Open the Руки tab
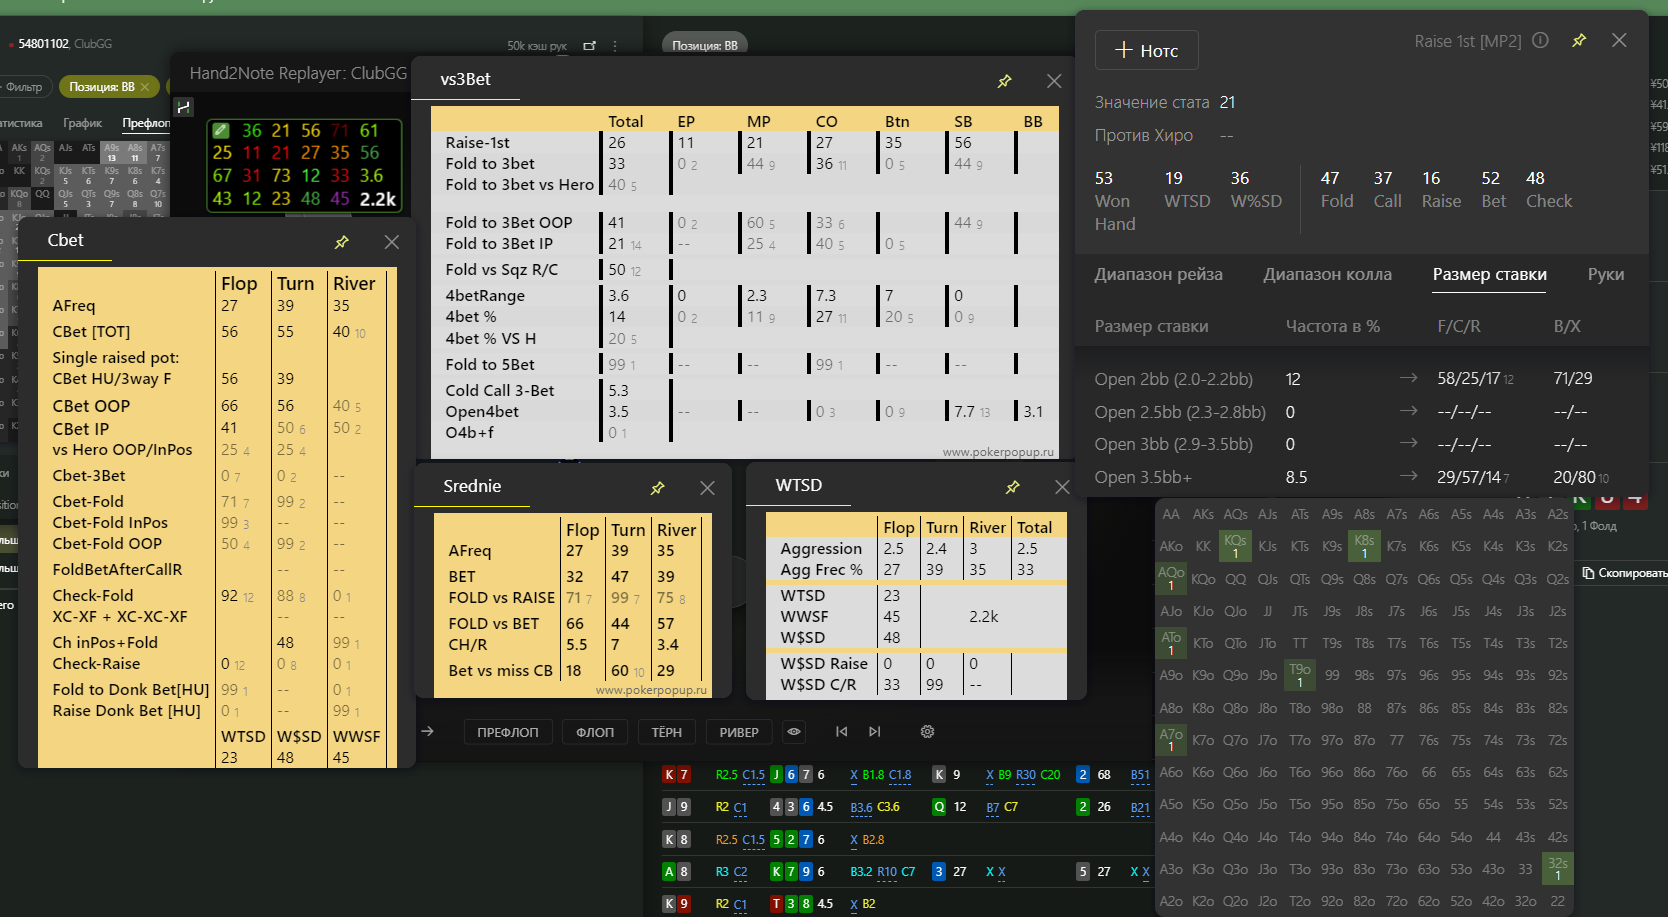 point(1605,274)
